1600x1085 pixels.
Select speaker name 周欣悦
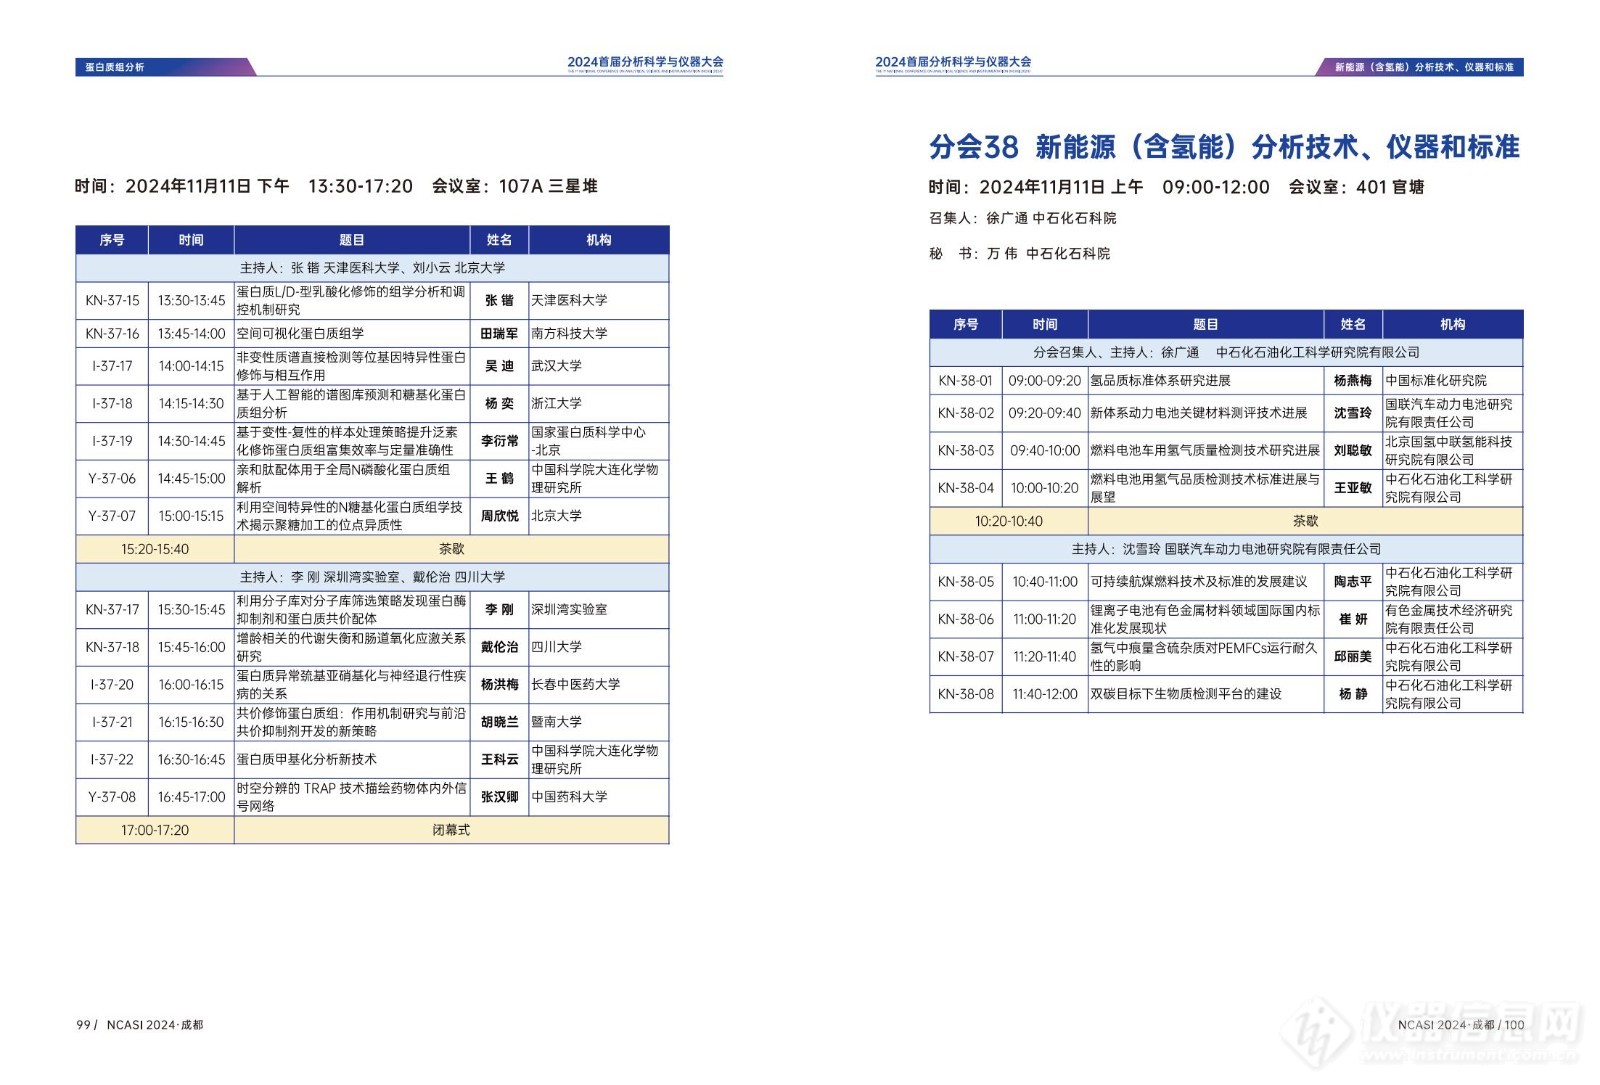(x=499, y=516)
